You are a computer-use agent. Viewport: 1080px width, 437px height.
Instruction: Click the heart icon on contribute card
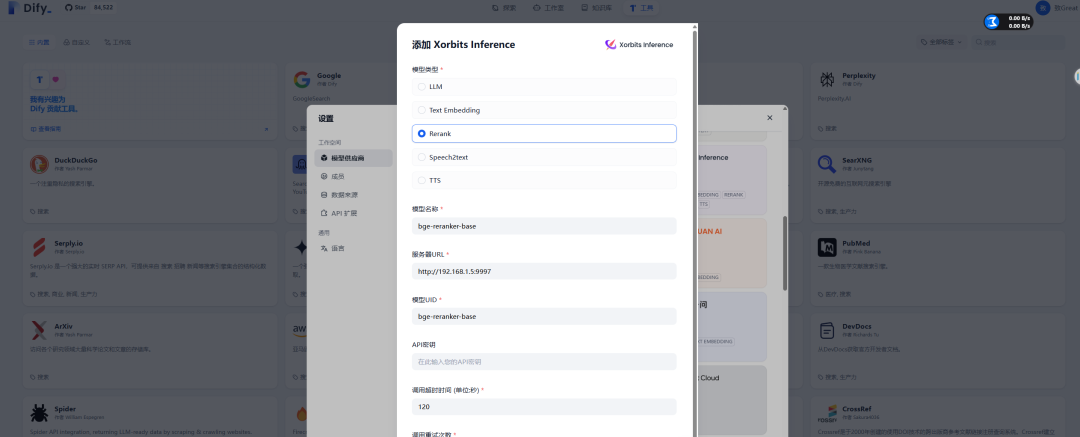[x=56, y=80]
